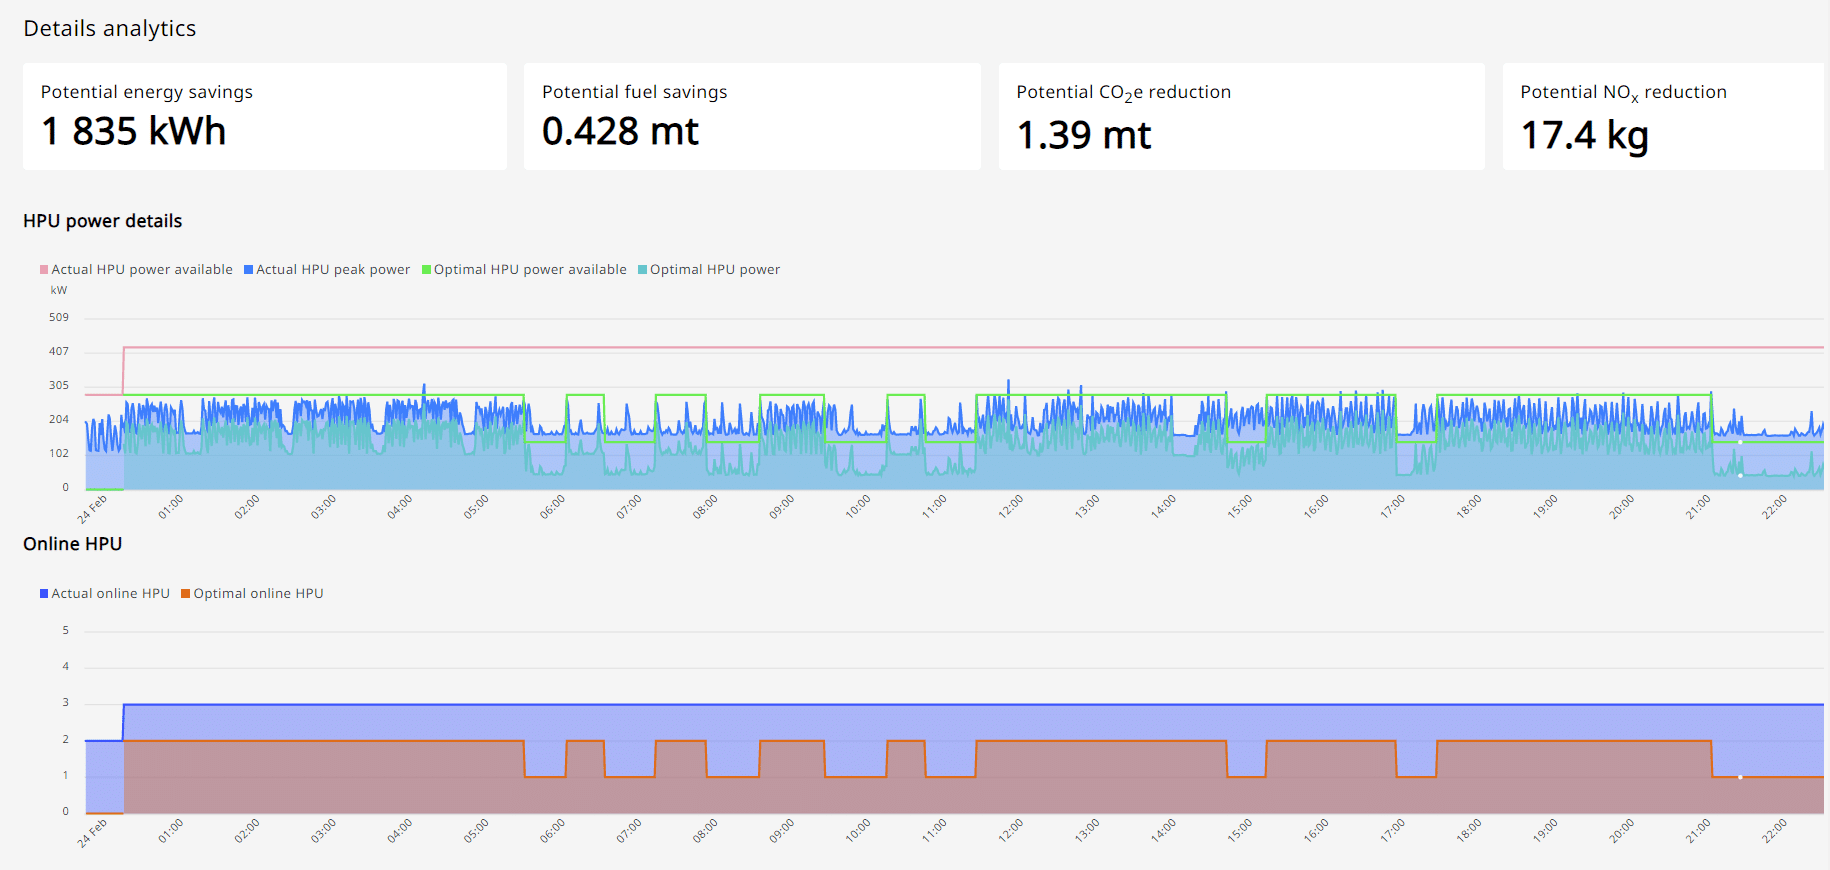
Task: Open the Potential NOx reduction card
Action: (1662, 117)
